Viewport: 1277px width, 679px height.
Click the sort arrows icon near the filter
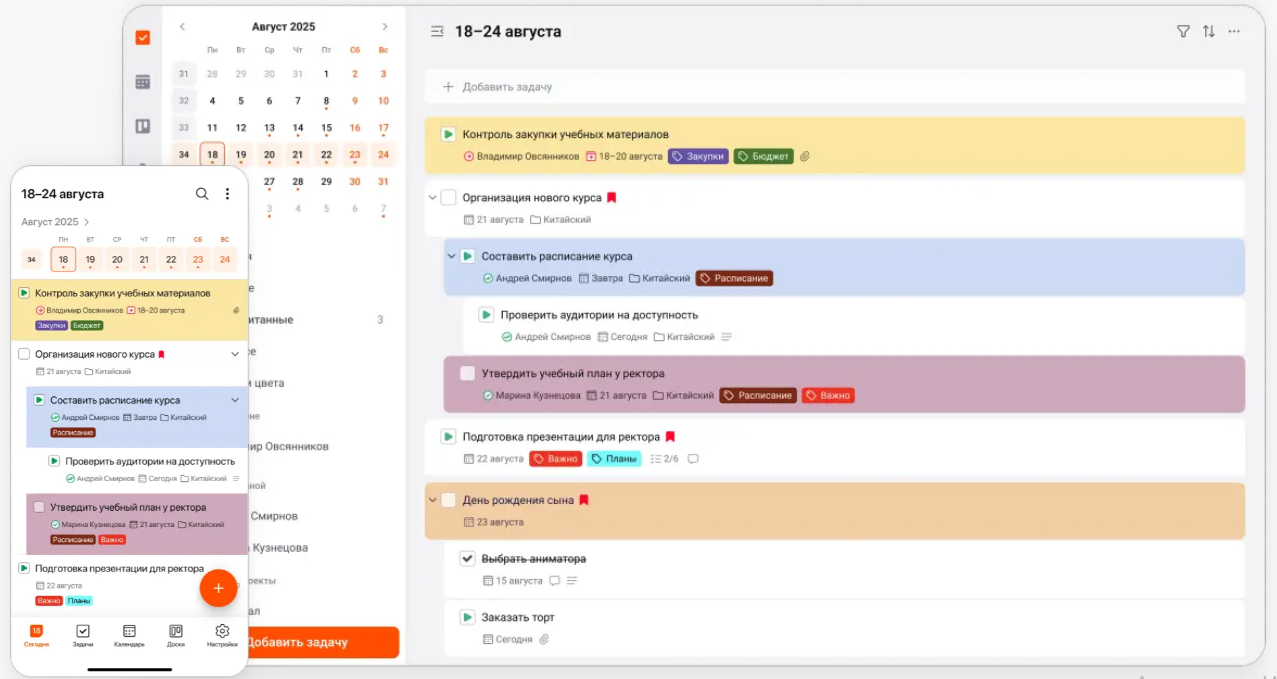pyautogui.click(x=1210, y=31)
